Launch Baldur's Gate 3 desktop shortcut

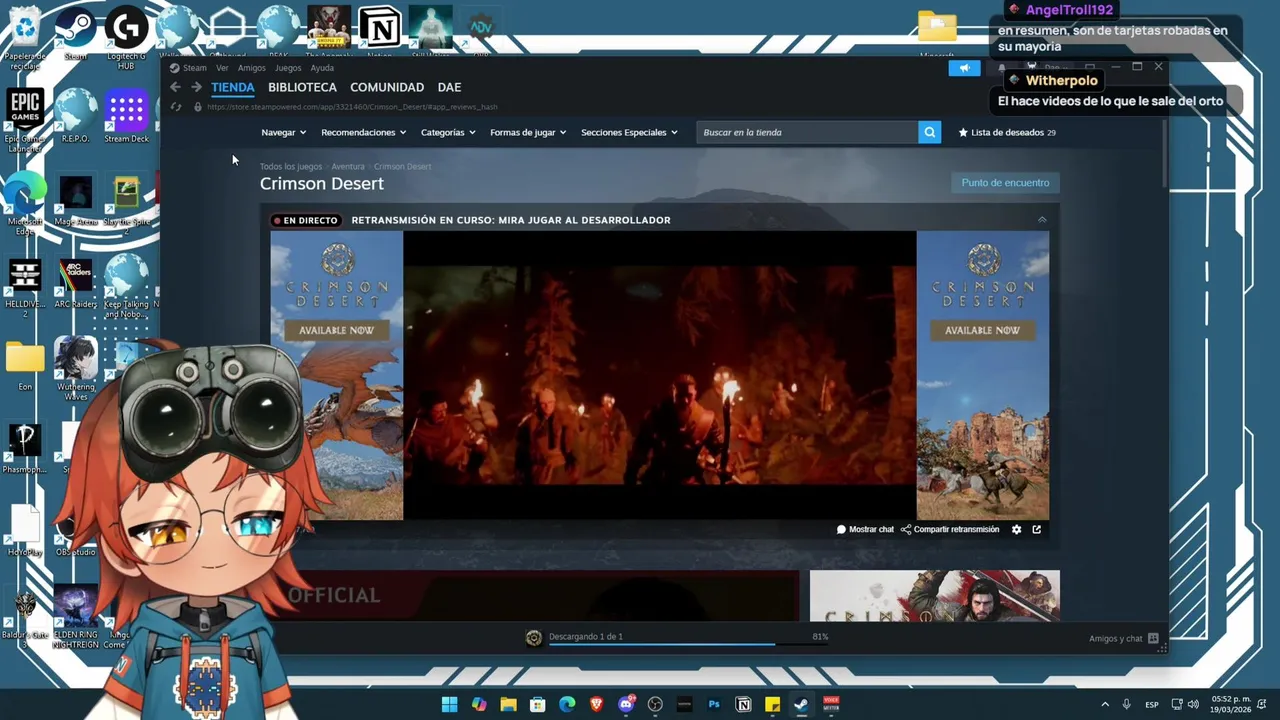click(x=25, y=618)
